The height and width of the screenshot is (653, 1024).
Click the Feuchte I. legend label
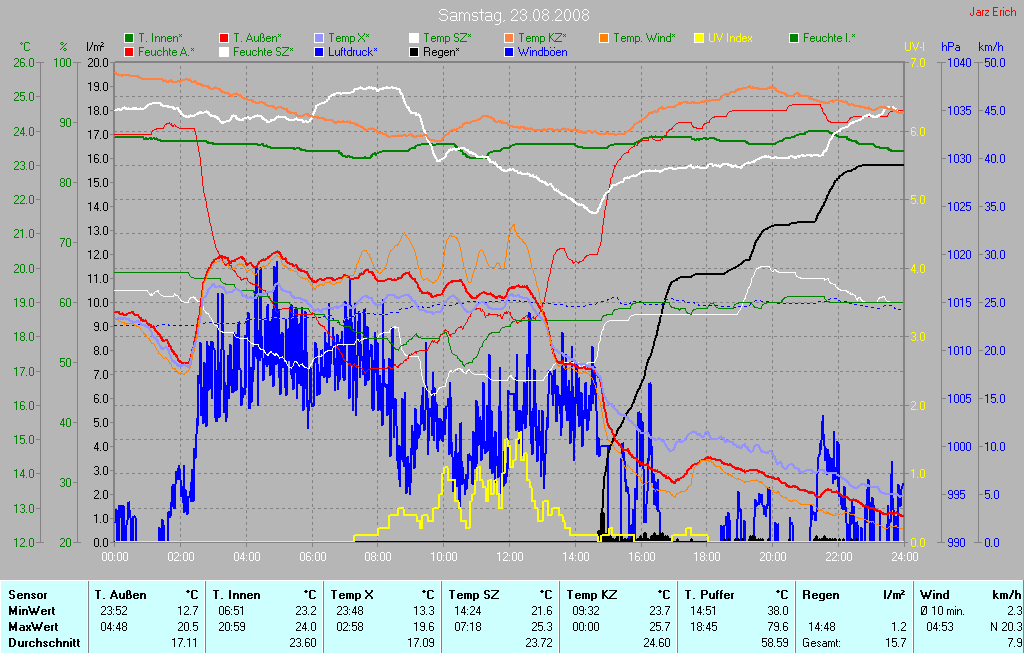[x=829, y=38]
